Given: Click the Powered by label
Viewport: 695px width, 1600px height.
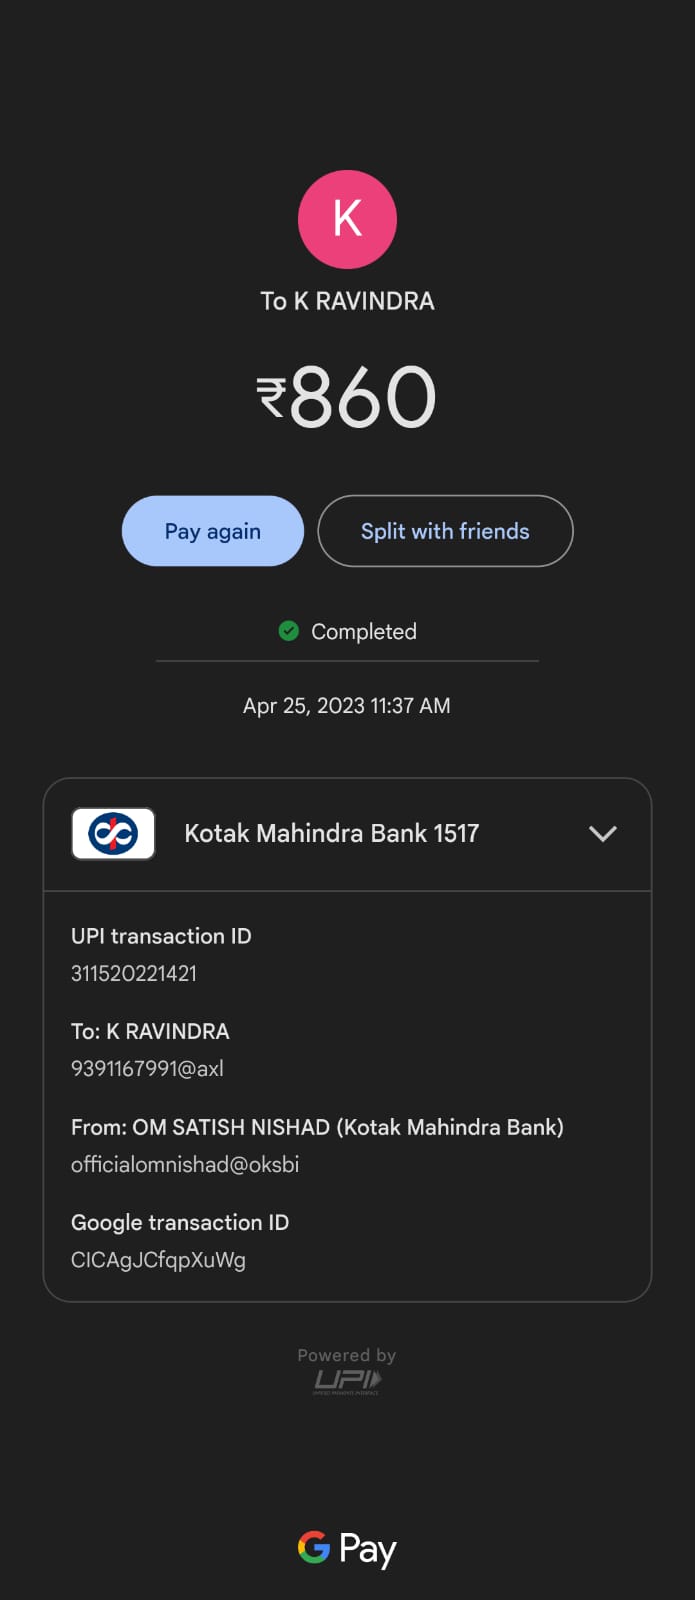Looking at the screenshot, I should 347,1355.
